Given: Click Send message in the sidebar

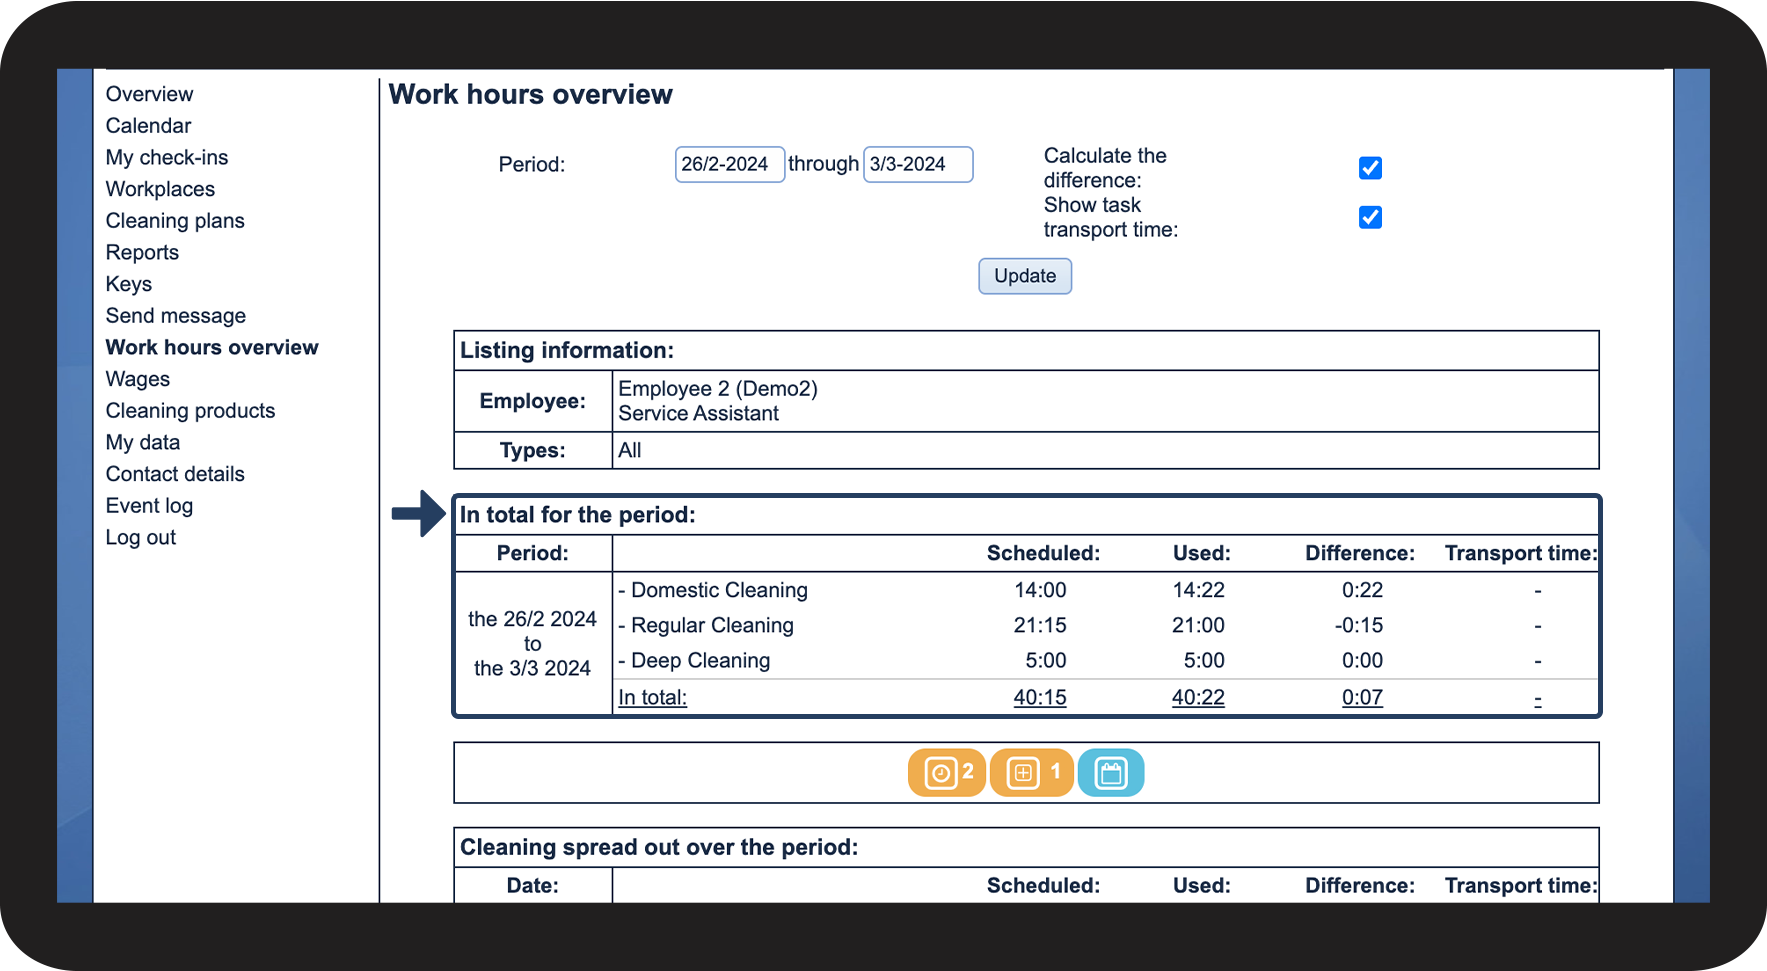Looking at the screenshot, I should [176, 316].
